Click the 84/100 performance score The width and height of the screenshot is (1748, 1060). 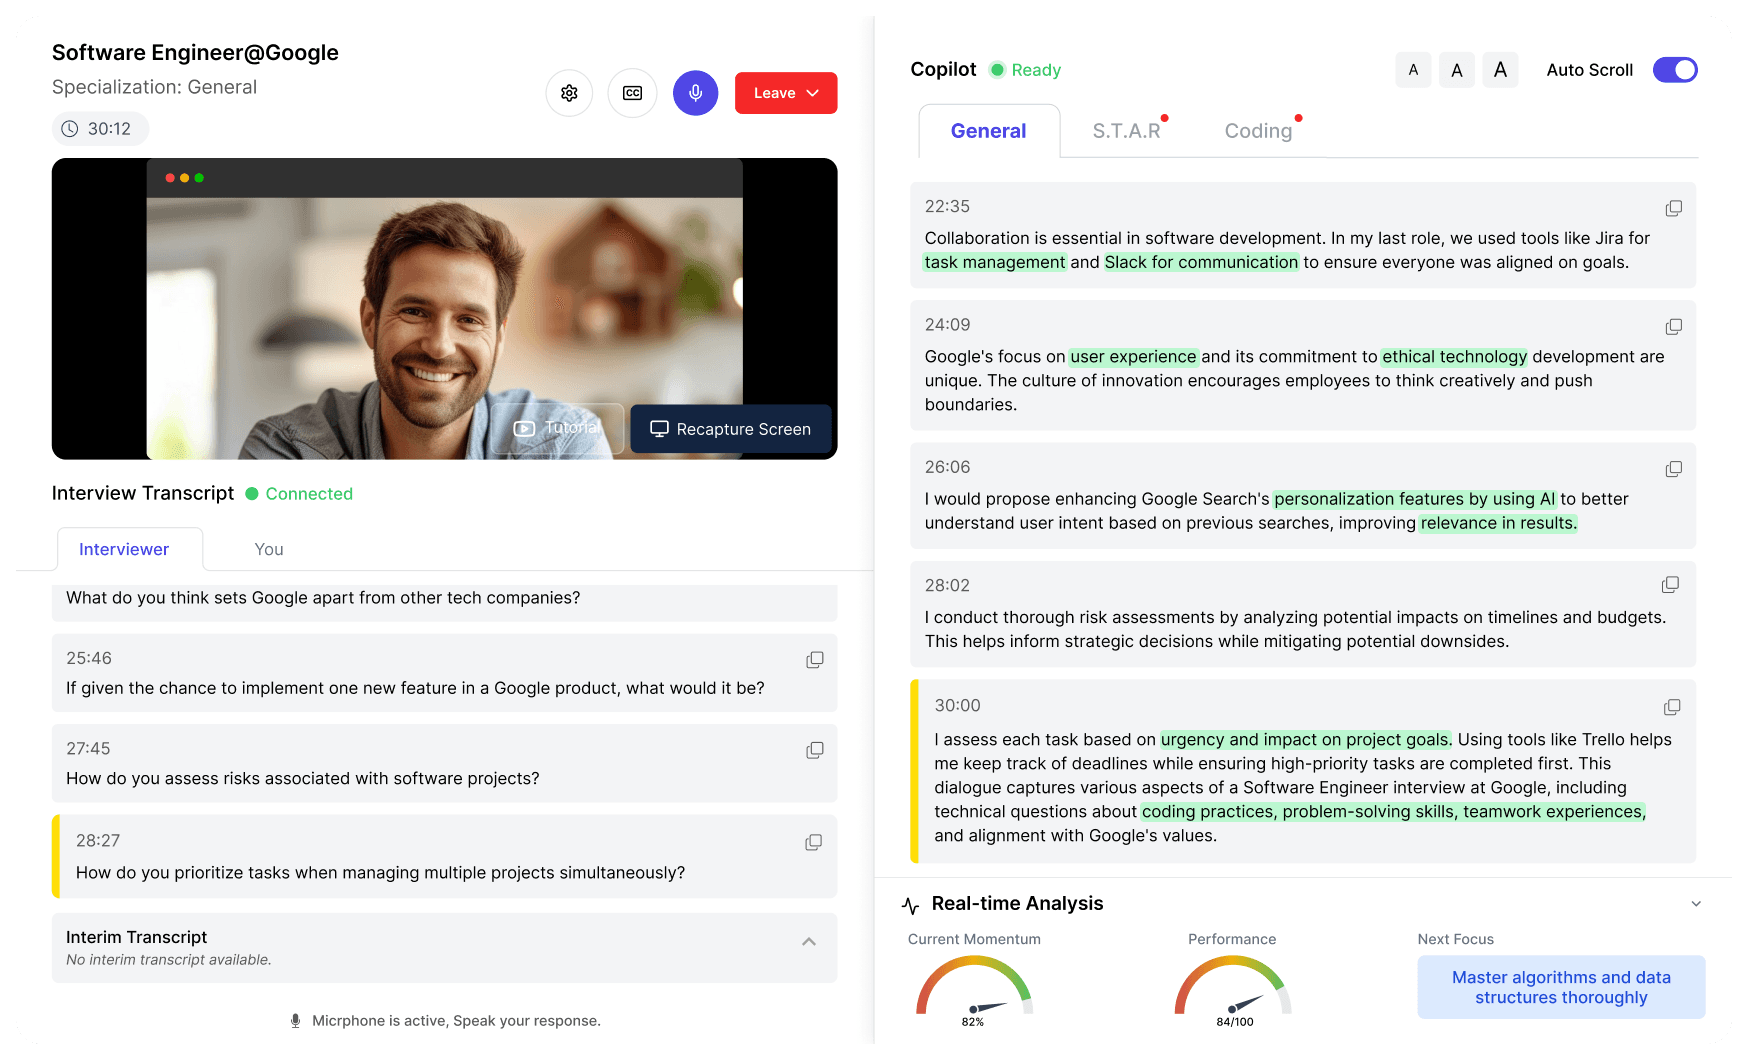click(x=1234, y=1022)
